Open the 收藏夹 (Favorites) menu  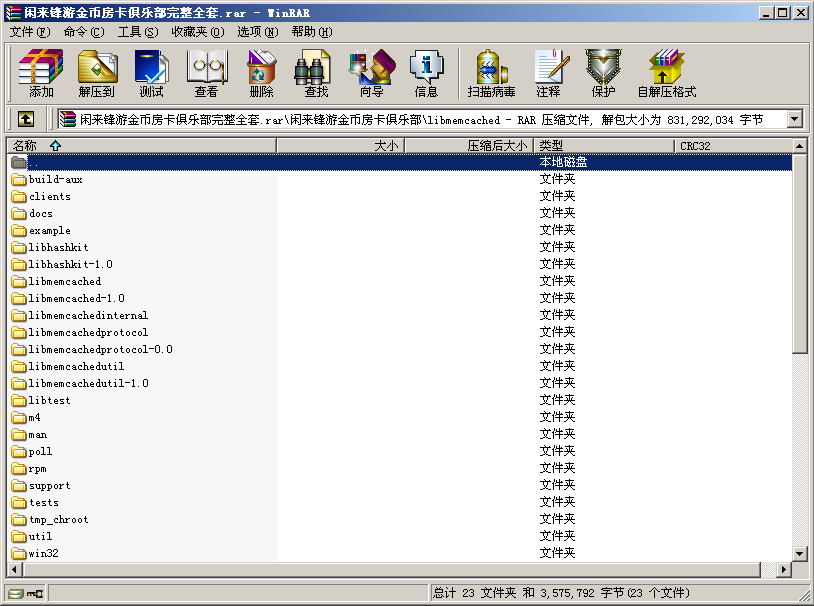click(197, 31)
